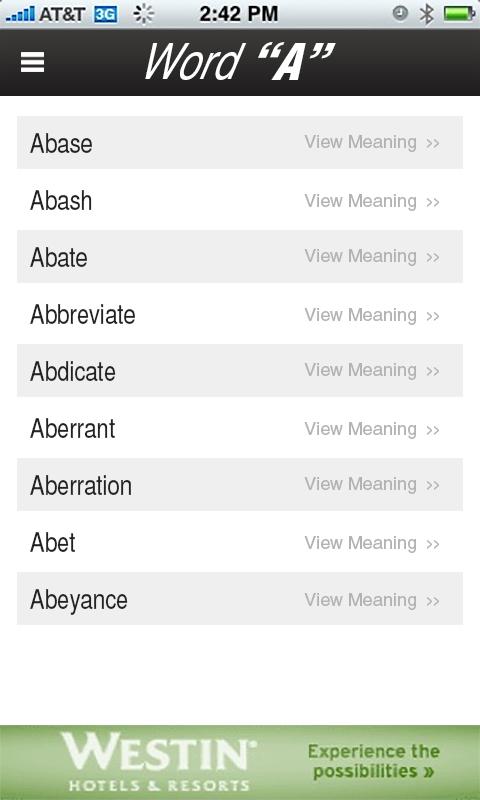The image size is (480, 800).
Task: Expand the Abash row double-chevron
Action: click(x=433, y=202)
